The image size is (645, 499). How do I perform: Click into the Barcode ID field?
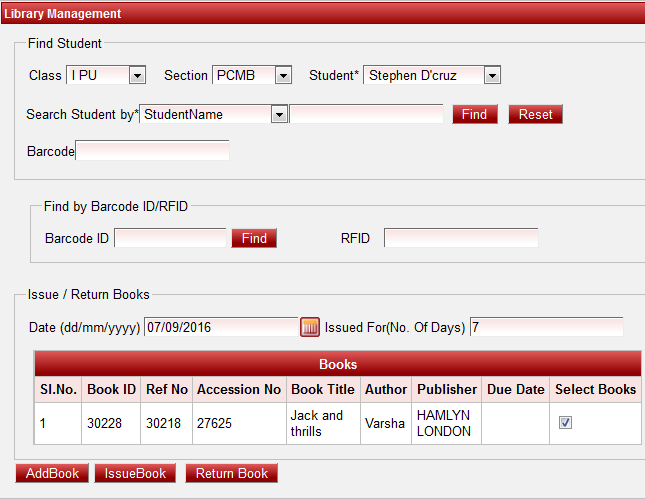click(x=170, y=238)
